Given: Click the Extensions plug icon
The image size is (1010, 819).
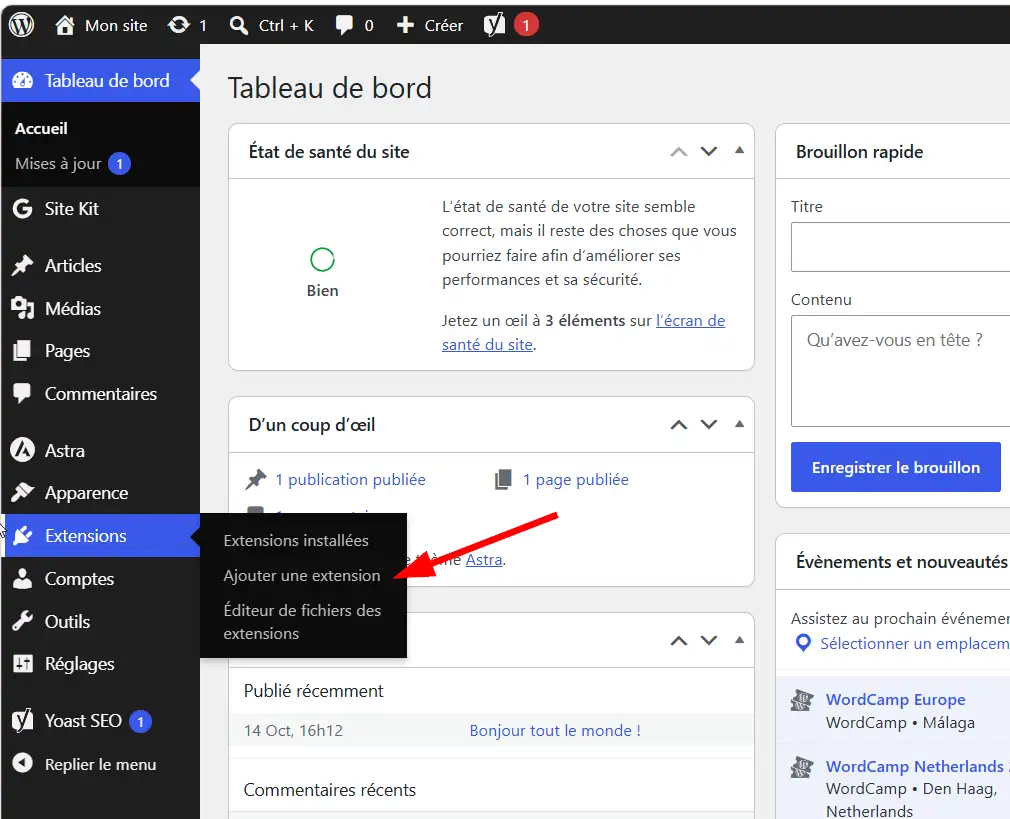Looking at the screenshot, I should pos(23,535).
